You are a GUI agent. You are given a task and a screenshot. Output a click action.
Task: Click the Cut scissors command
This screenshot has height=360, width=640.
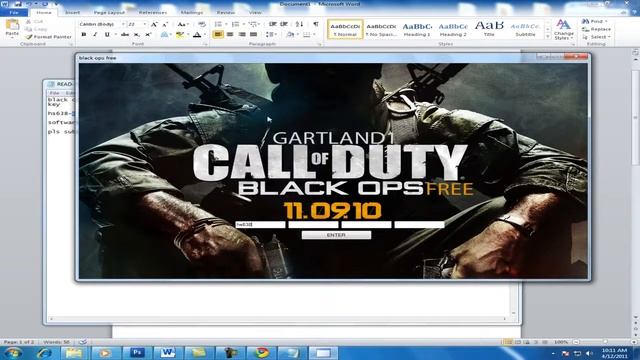[34, 22]
